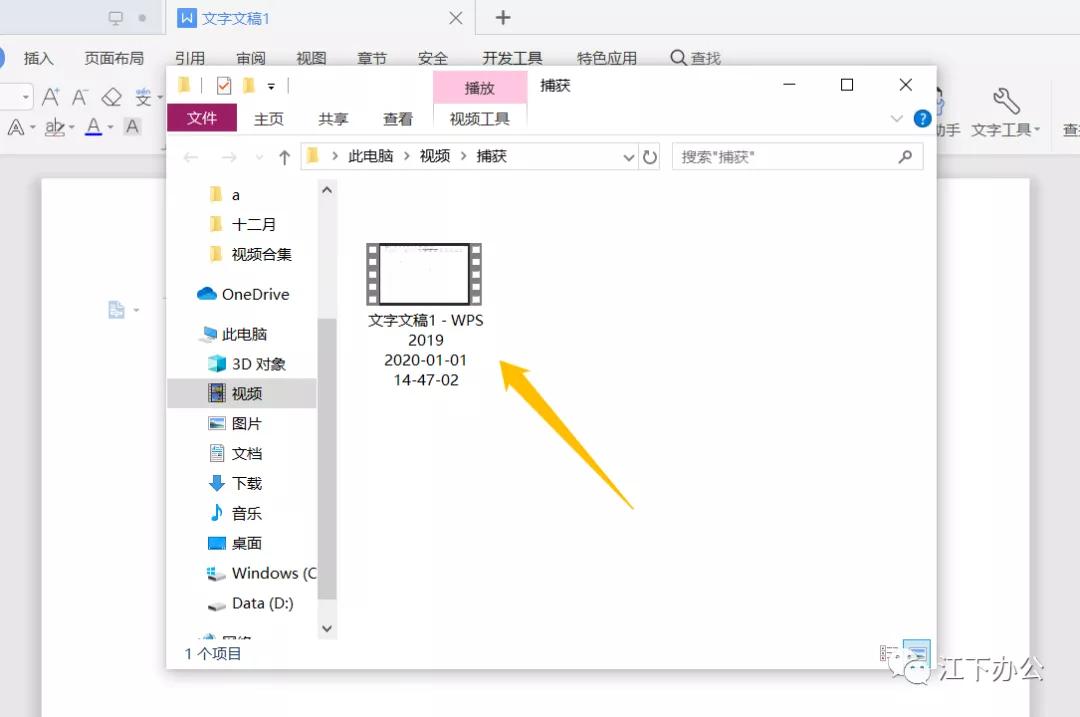Viewport: 1080px width, 717px height.
Task: Click 此电脑 in the address bar breadcrumb
Action: 371,156
